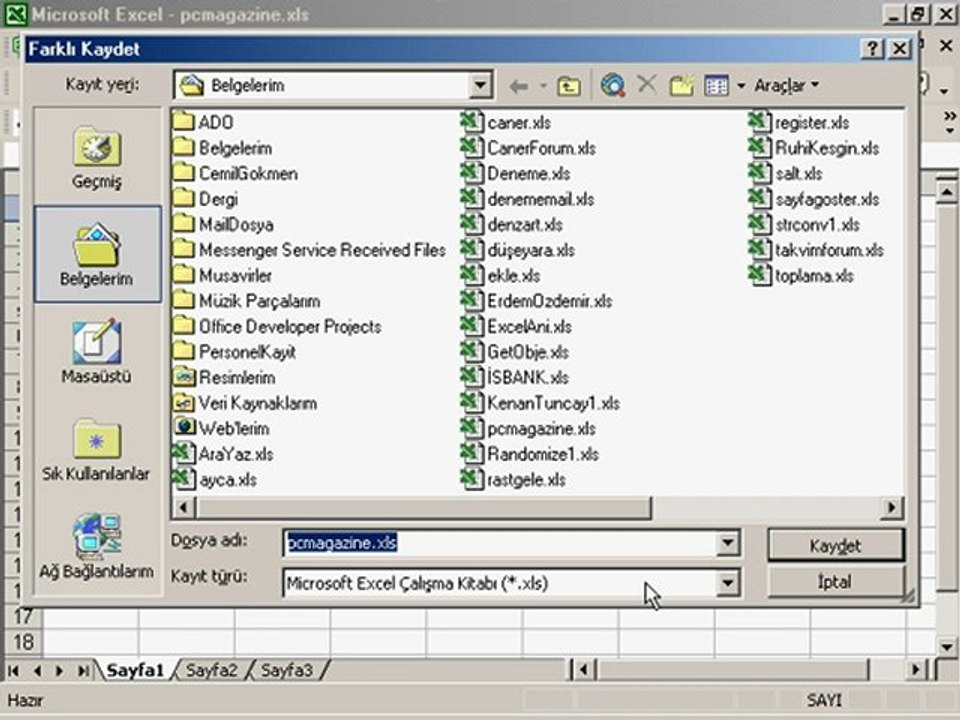960x720 pixels.
Task: Go up one folder level
Action: [x=568, y=86]
